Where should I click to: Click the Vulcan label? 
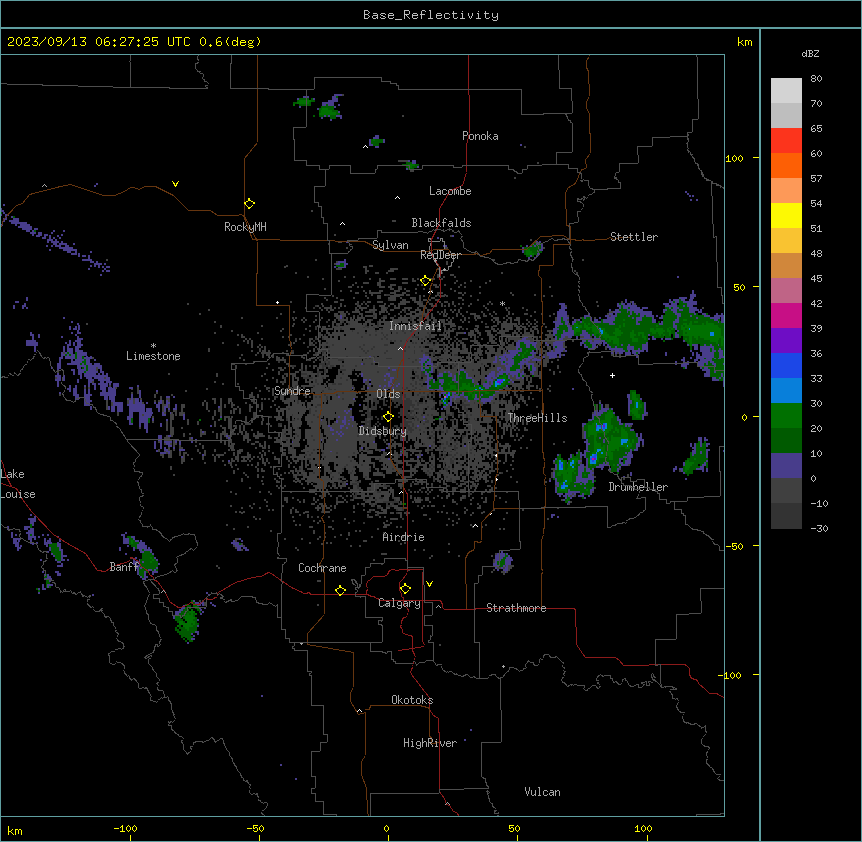click(542, 792)
